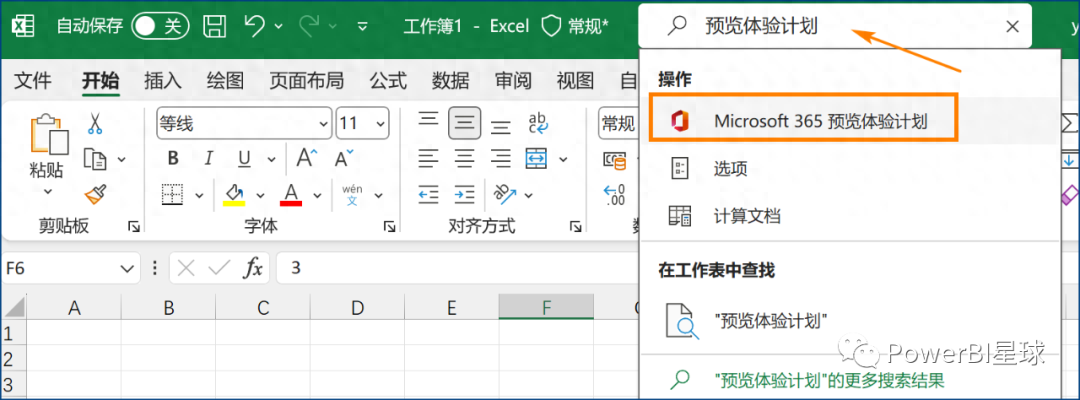
Task: Click the Undo arrow icon
Action: (x=254, y=26)
